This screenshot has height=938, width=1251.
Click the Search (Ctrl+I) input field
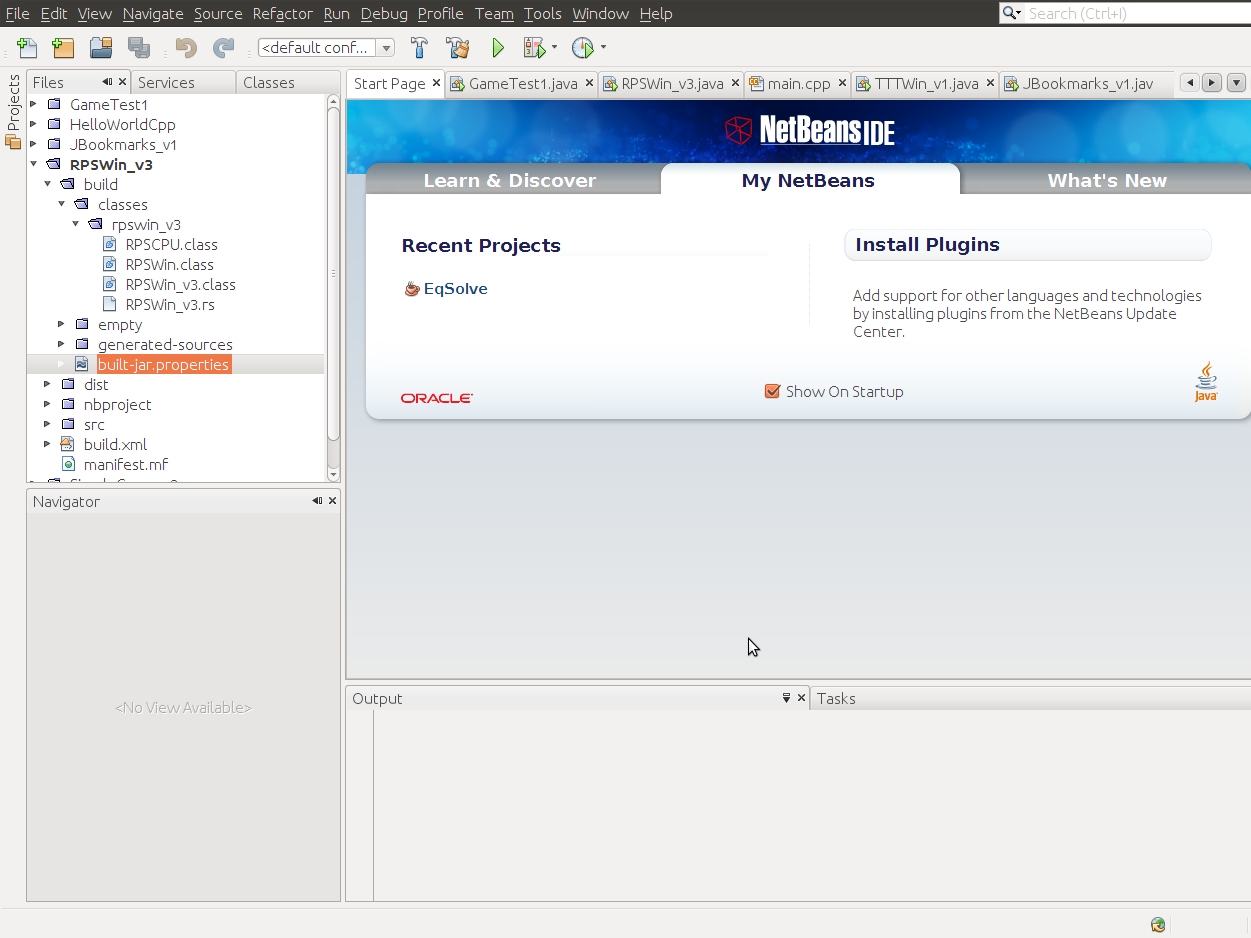[1137, 13]
